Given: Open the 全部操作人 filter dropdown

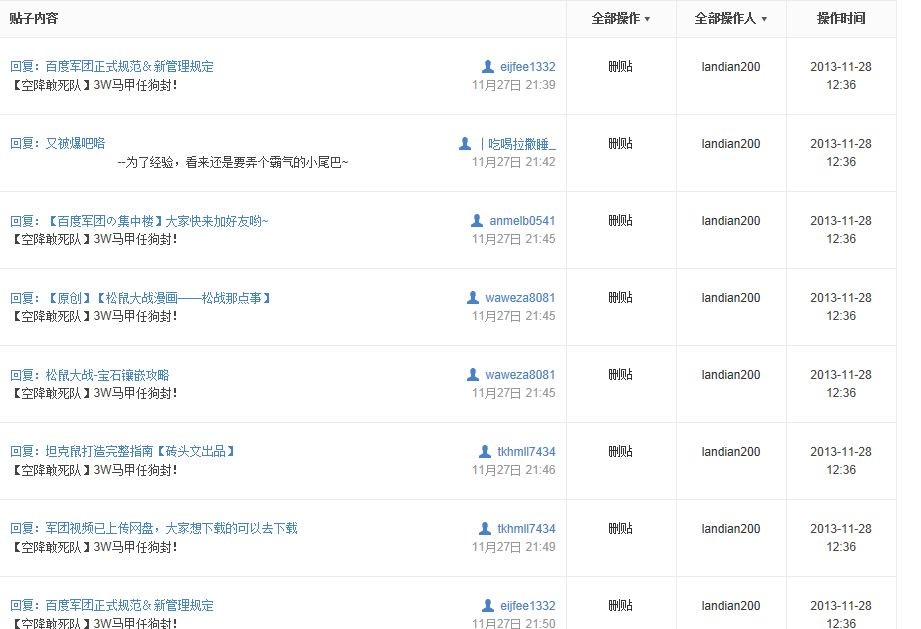Looking at the screenshot, I should coord(730,19).
